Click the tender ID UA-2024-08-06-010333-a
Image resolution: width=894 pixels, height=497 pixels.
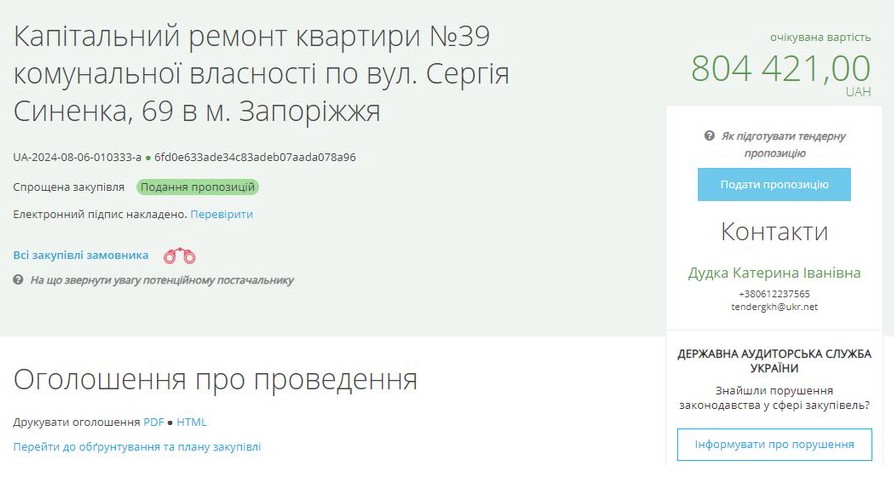click(77, 158)
